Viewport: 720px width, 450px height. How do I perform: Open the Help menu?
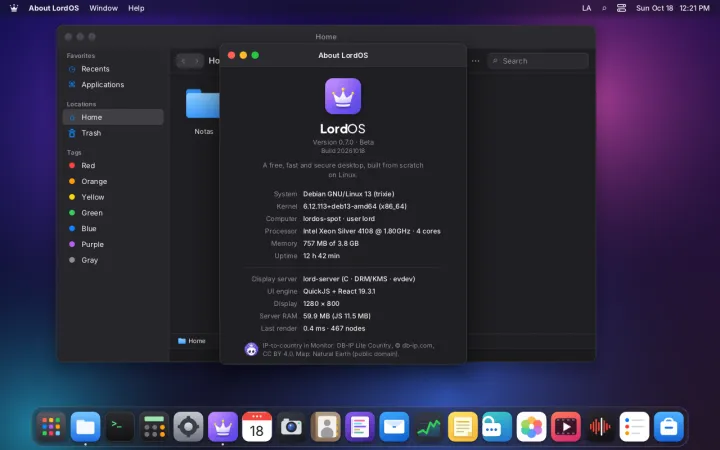(x=136, y=8)
